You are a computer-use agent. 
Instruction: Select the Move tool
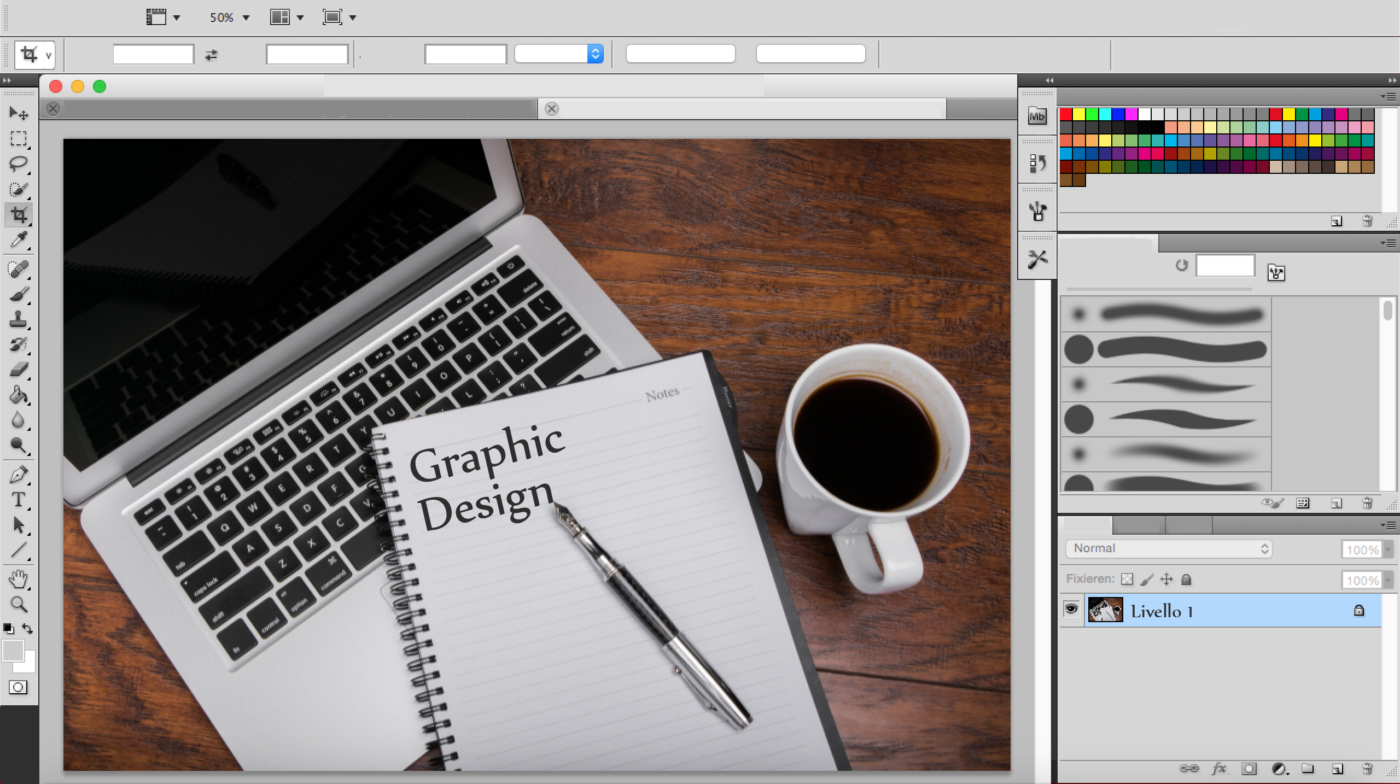coord(18,113)
